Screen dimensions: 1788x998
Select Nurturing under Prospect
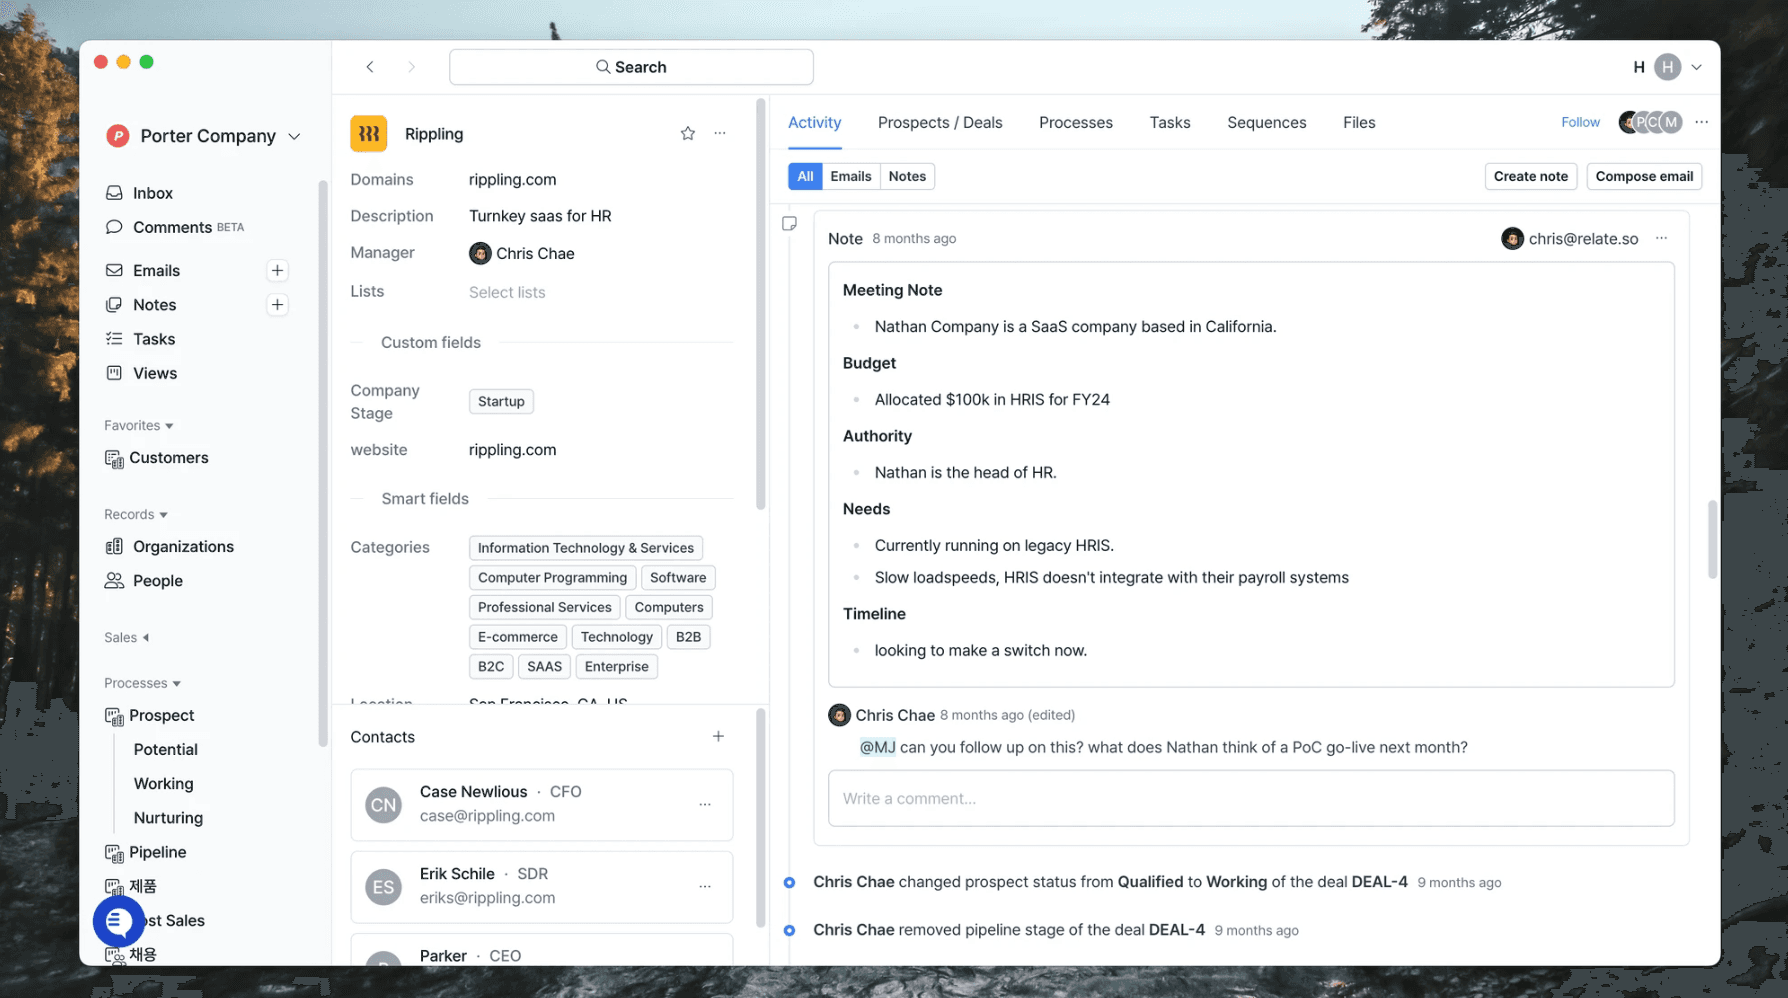(168, 818)
